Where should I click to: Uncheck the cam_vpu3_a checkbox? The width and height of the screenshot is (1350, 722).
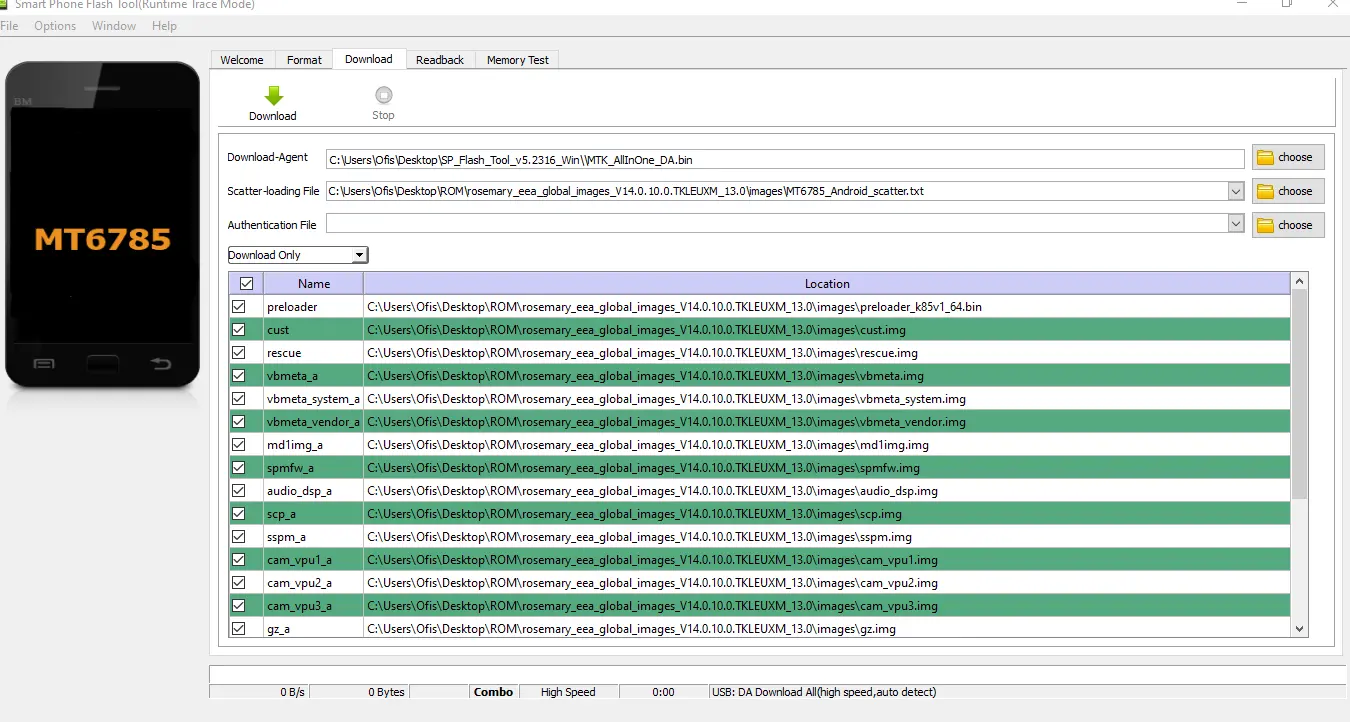tap(238, 606)
